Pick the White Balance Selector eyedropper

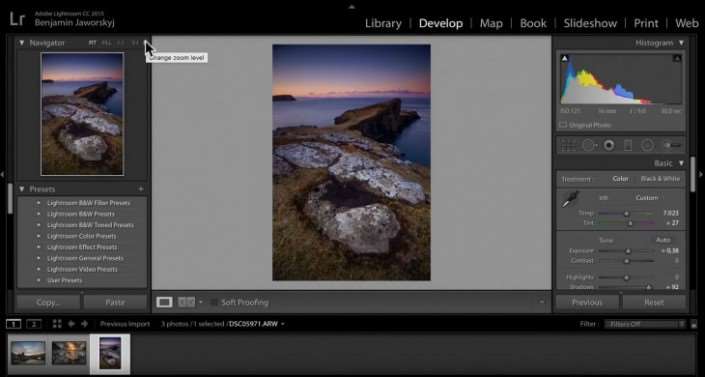(570, 199)
